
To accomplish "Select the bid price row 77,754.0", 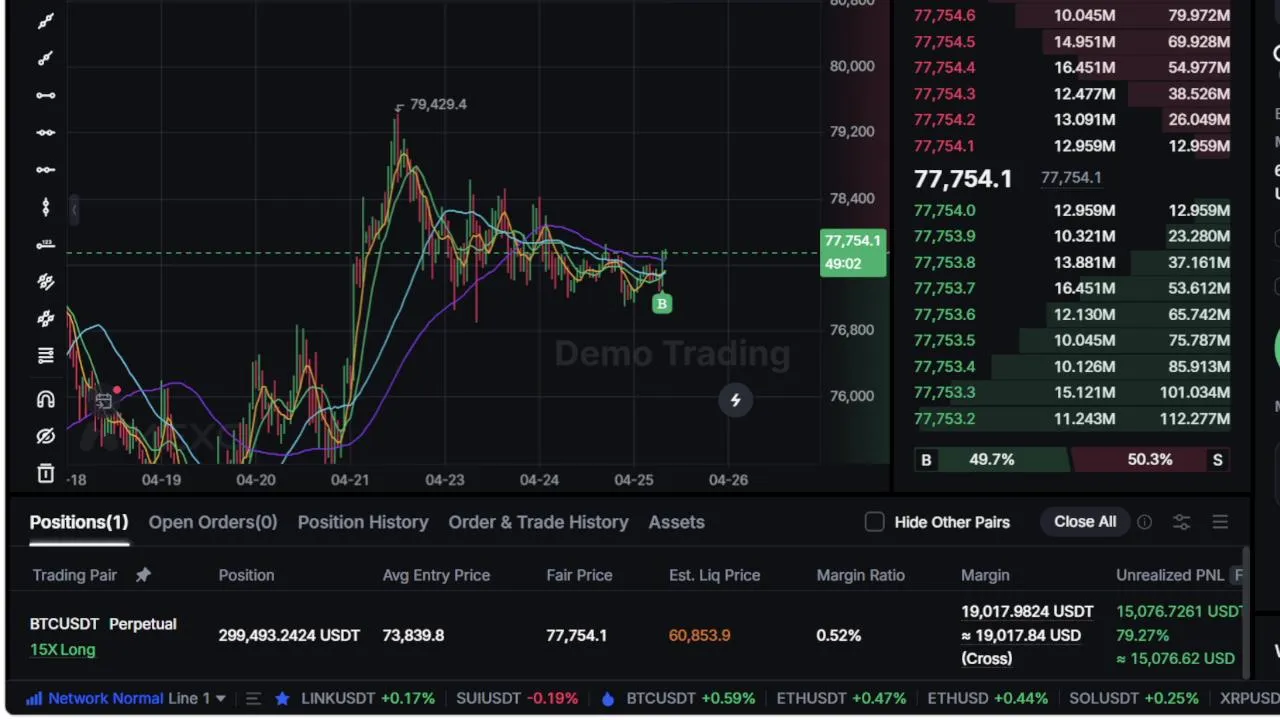I will click(x=1072, y=210).
